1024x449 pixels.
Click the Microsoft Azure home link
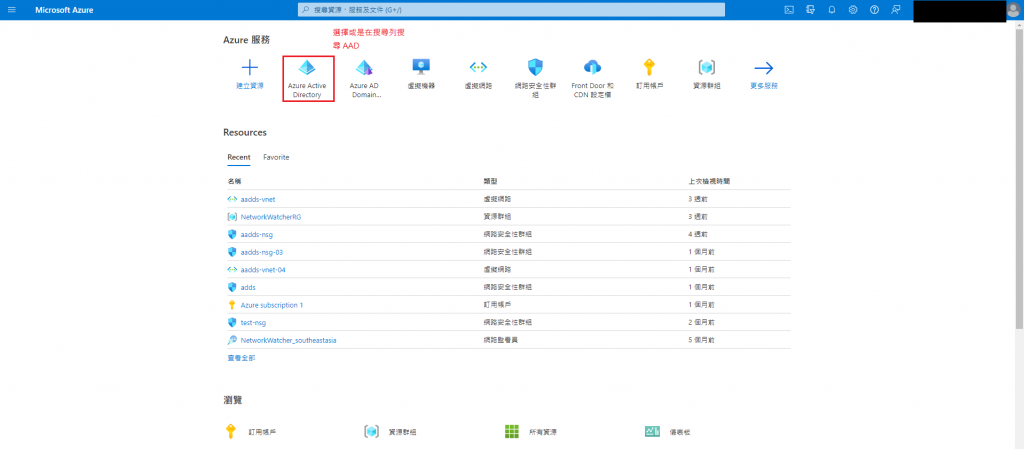[64, 10]
